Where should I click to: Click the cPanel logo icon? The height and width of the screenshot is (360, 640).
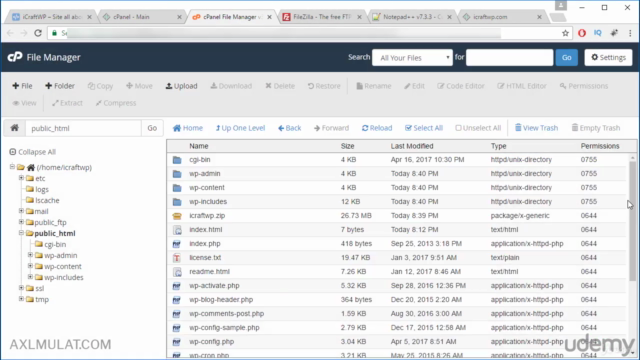(x=15, y=57)
